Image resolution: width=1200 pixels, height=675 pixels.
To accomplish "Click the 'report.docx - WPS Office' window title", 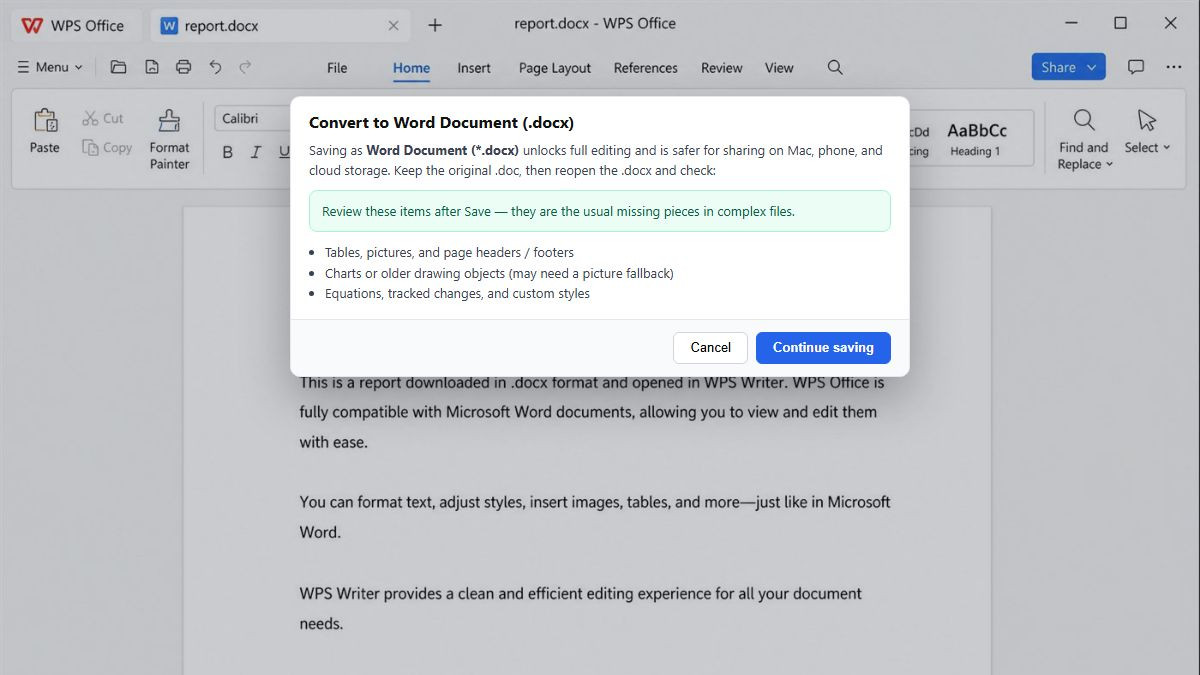I will (595, 23).
